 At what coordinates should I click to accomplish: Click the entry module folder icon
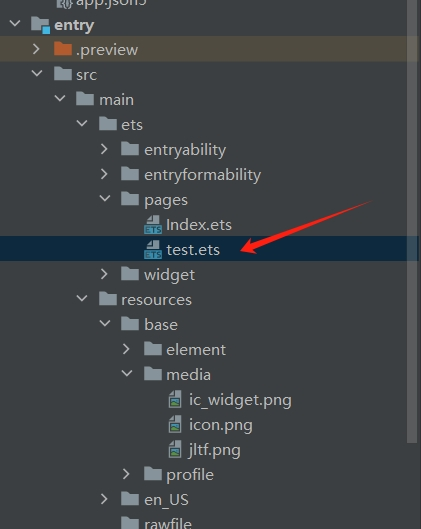tap(40, 25)
